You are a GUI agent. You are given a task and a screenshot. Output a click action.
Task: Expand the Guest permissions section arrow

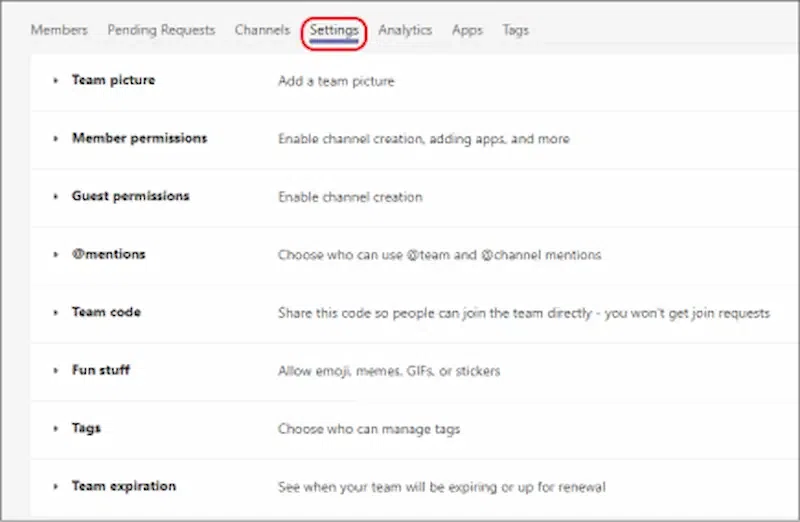click(56, 197)
